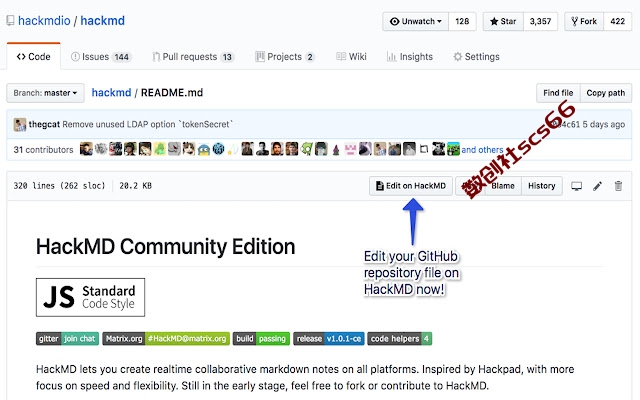Image resolution: width=640 pixels, height=400 pixels.
Task: Click the 20.2 KB file size text
Action: coord(136,186)
